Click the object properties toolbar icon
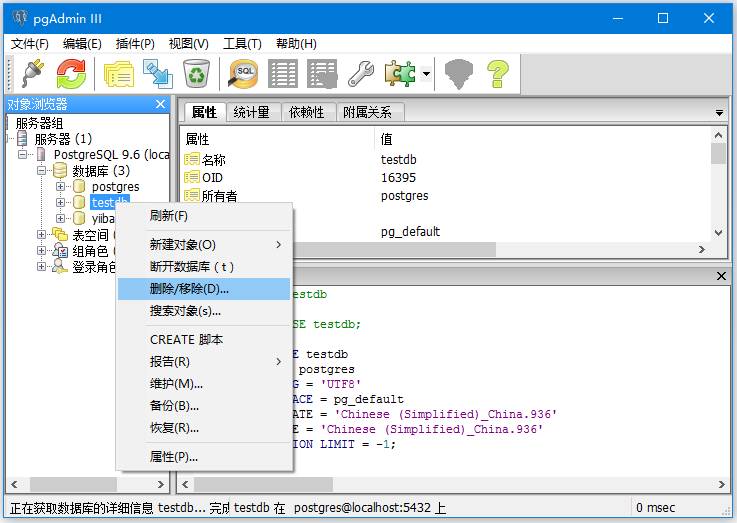This screenshot has width=737, height=523. coord(119,73)
